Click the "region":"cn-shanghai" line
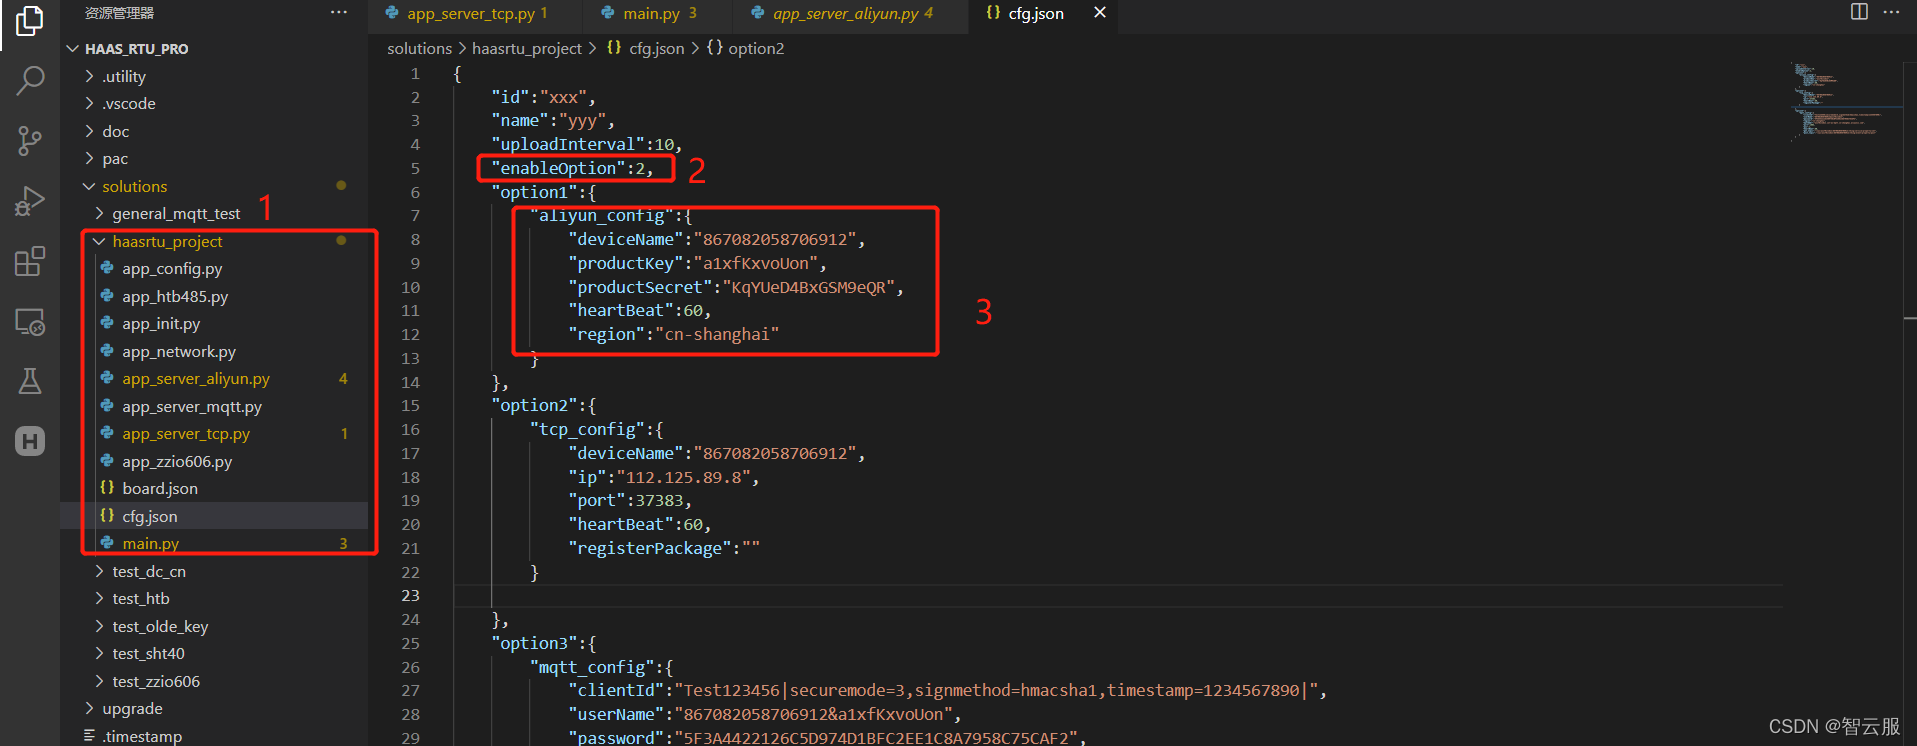 click(x=673, y=334)
